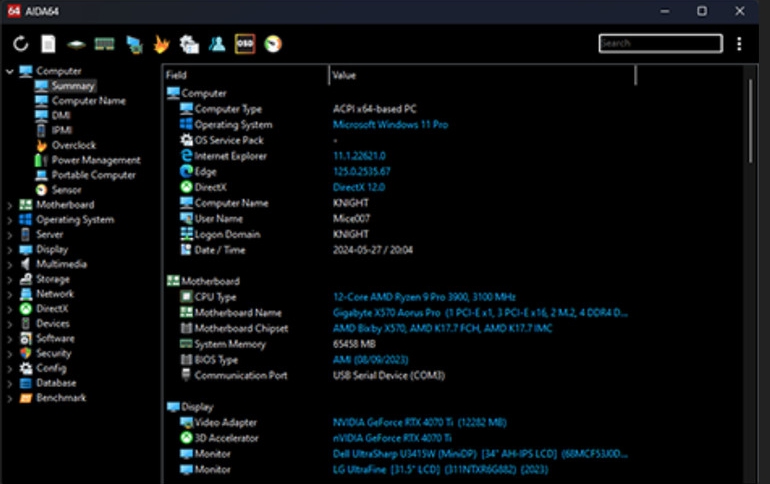Click the vertical scrollbar thumb
770x484 pixels.
click(750, 121)
